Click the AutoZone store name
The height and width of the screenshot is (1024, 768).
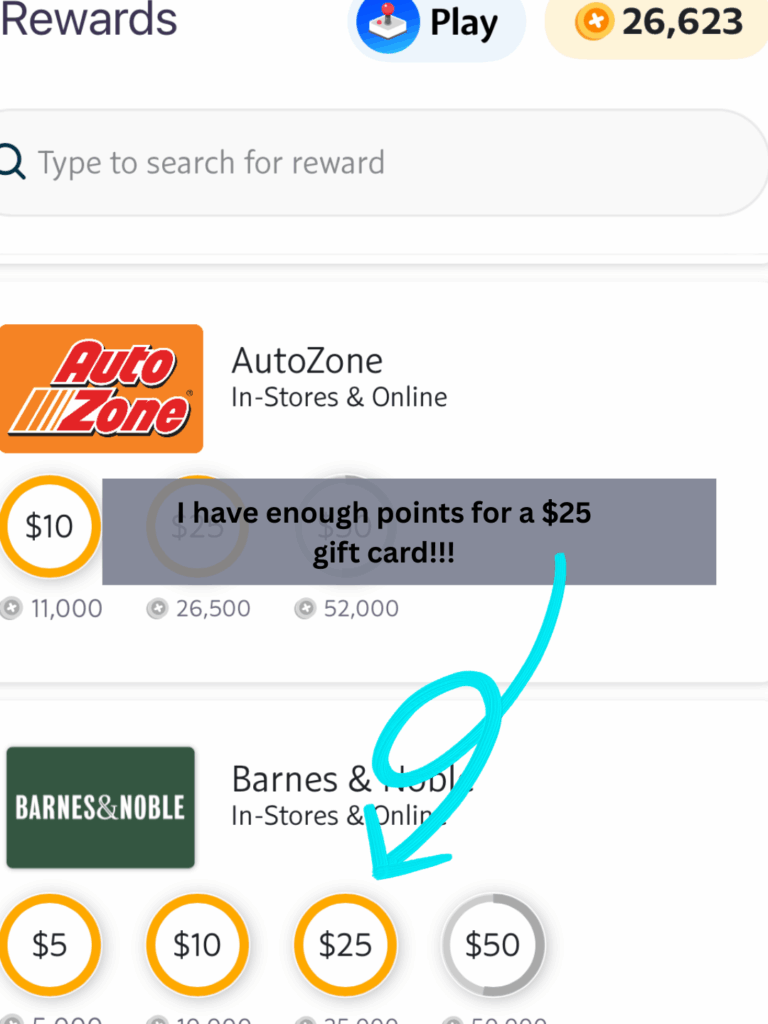(307, 361)
